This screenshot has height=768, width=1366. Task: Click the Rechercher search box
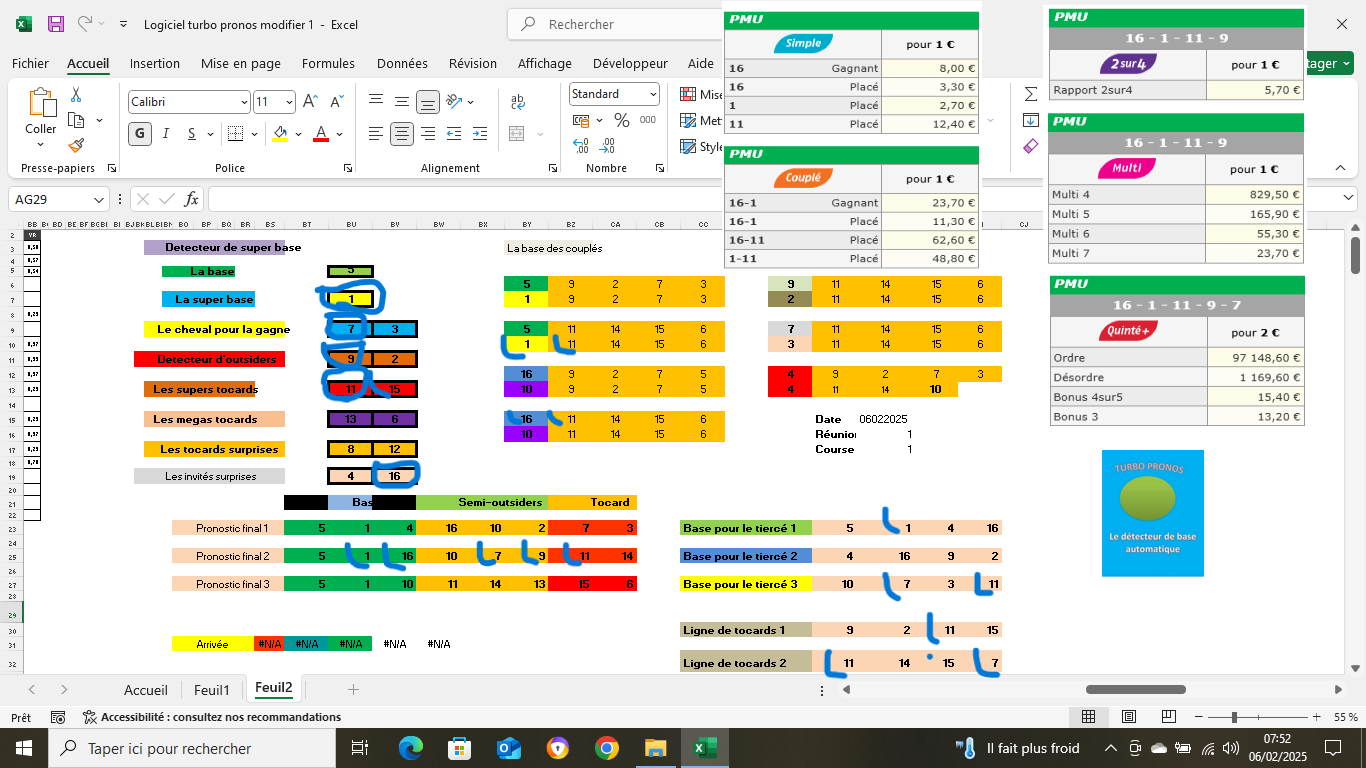616,24
